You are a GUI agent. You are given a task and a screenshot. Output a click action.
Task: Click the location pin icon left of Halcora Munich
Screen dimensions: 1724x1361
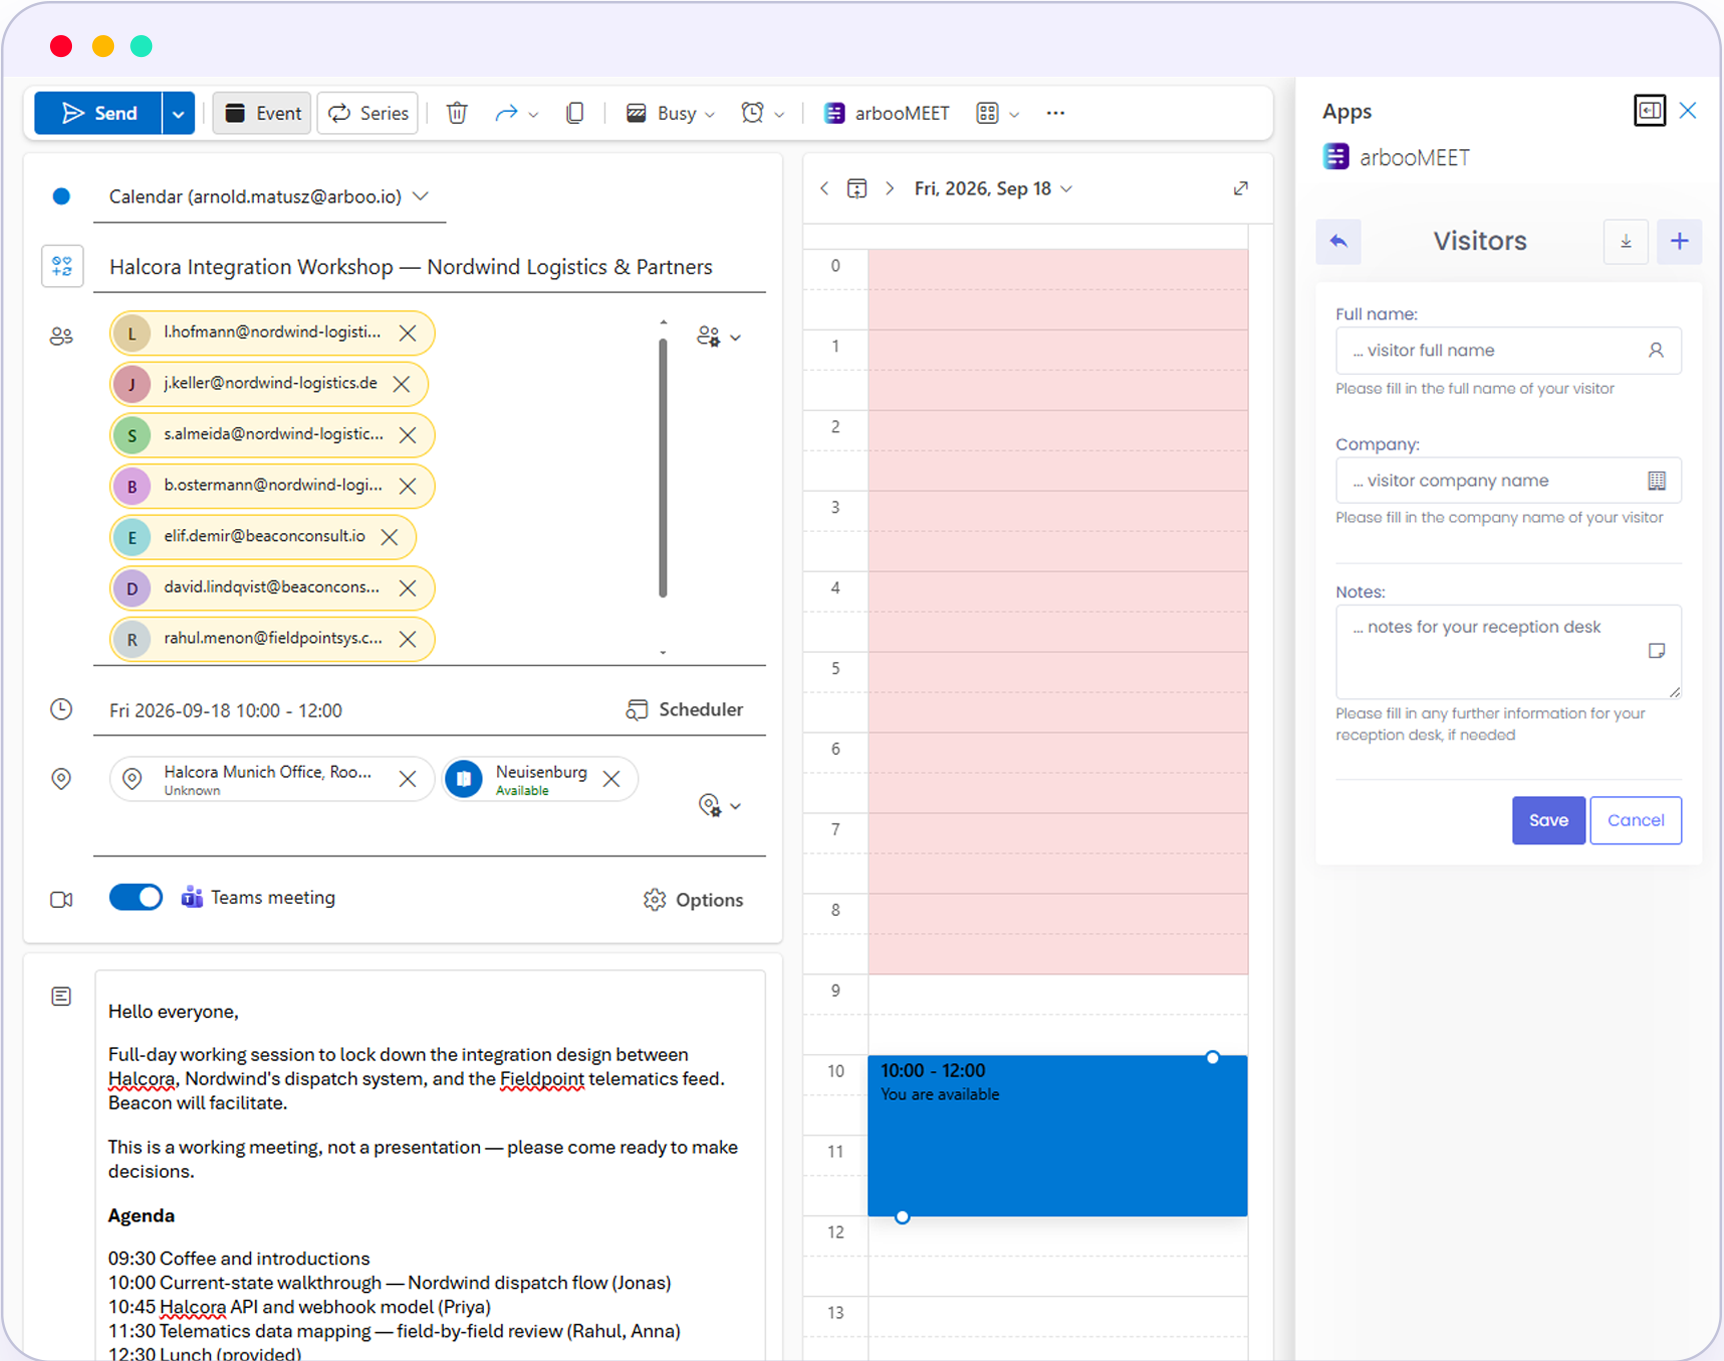(x=132, y=778)
